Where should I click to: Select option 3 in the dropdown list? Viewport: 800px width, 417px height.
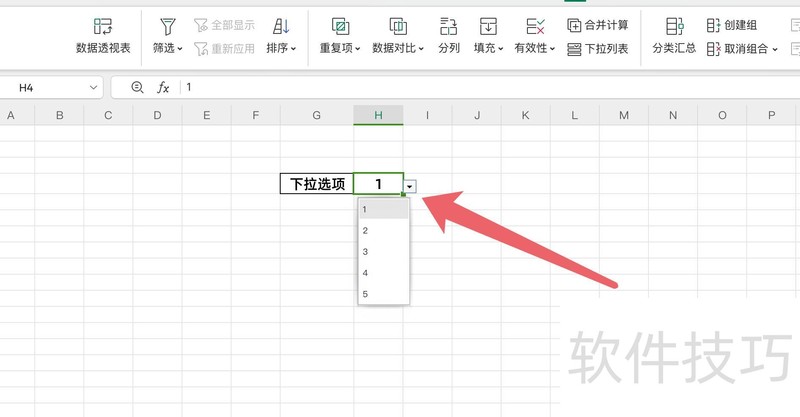[384, 252]
